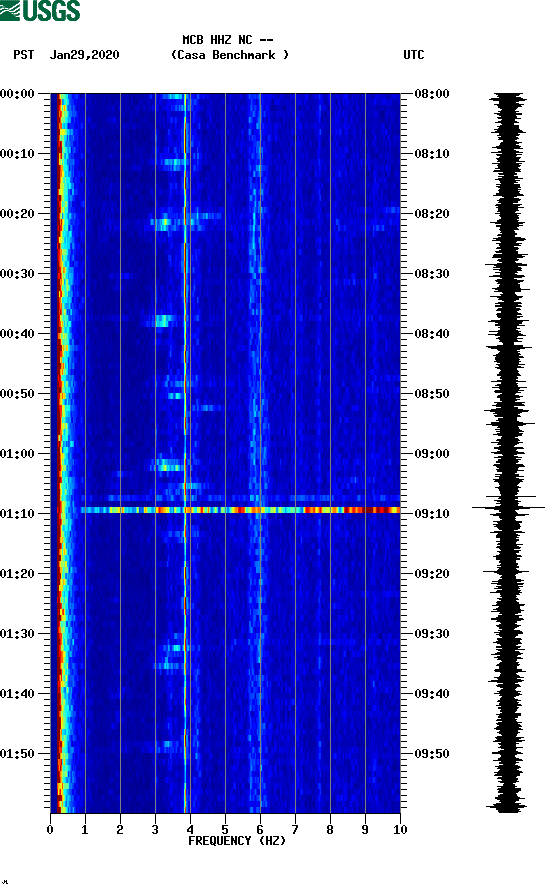Click the 7 Hz frequency tick label
This screenshot has height=893, width=552.
295,830
